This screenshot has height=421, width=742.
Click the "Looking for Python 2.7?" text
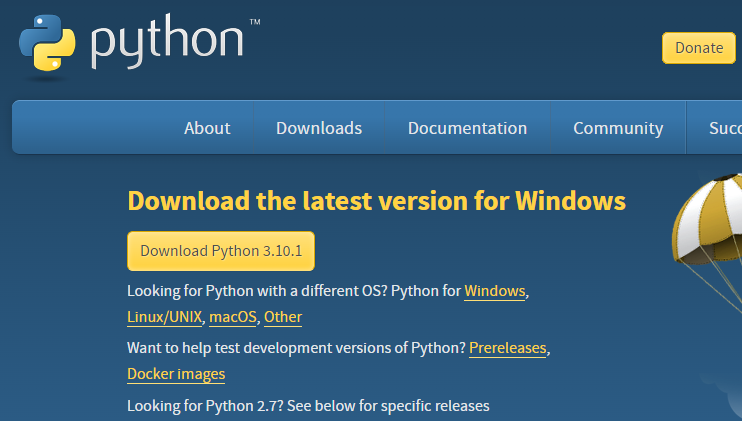[205, 406]
